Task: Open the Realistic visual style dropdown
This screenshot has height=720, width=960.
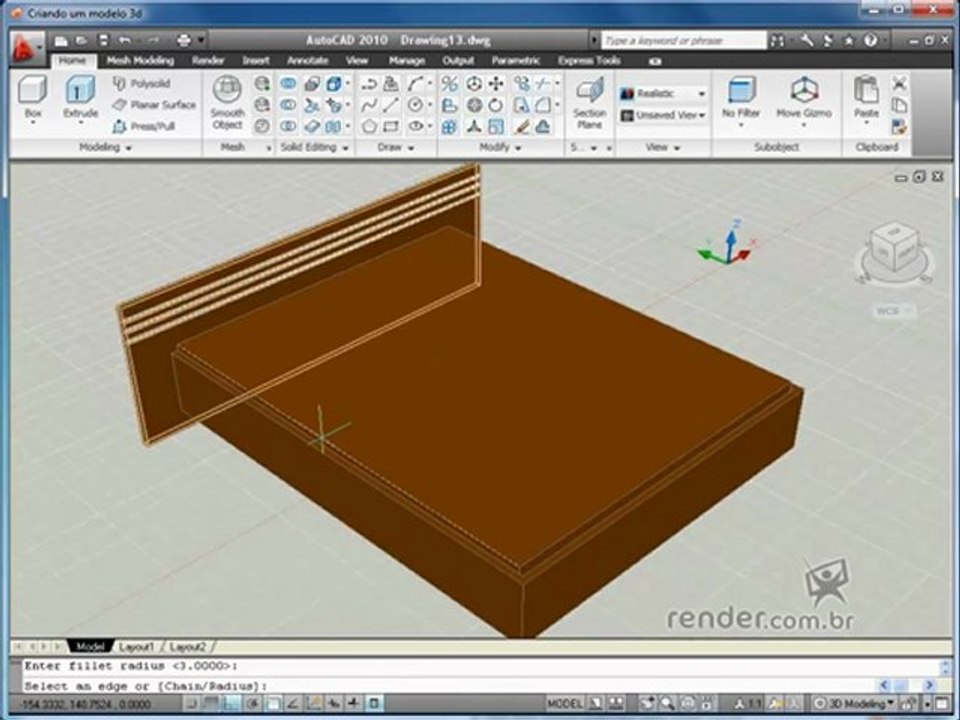Action: (663, 94)
